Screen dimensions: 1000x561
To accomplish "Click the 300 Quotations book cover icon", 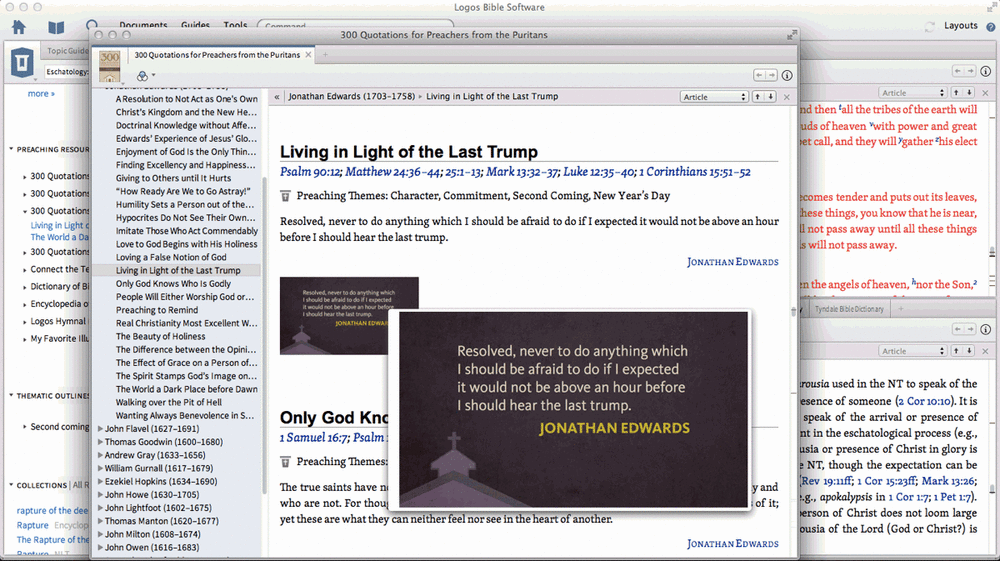I will [x=110, y=66].
